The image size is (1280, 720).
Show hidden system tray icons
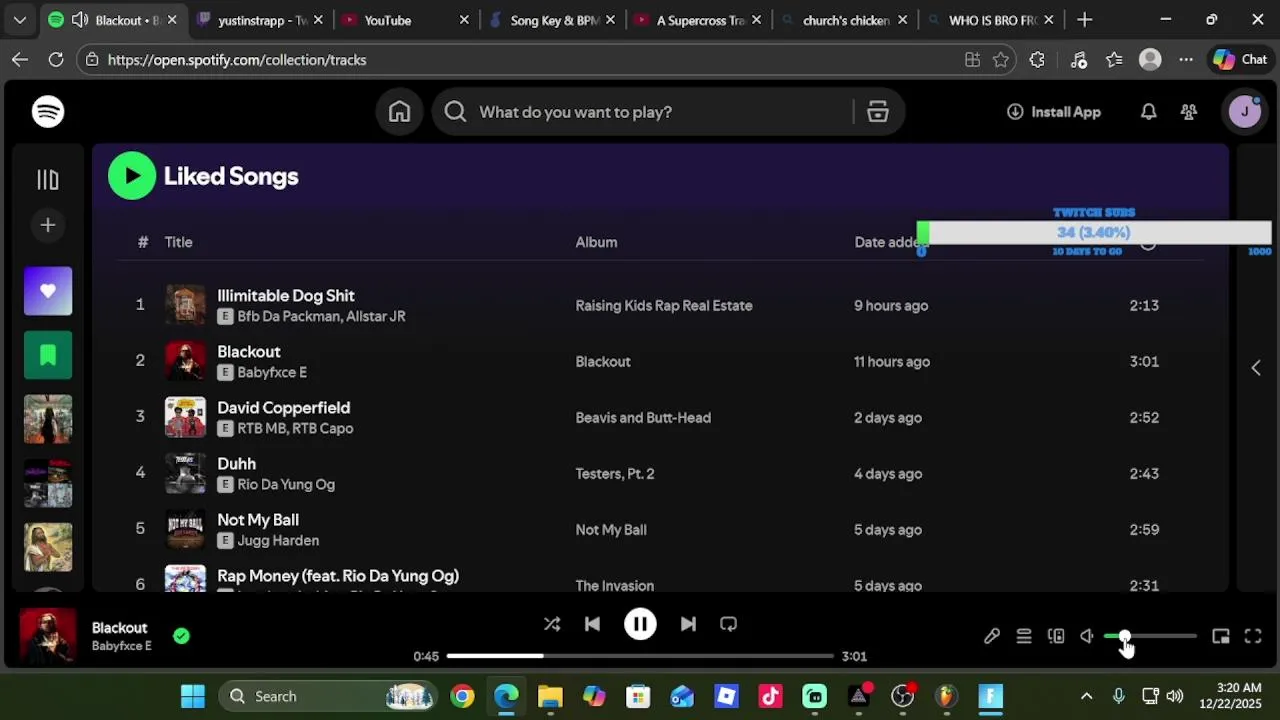coord(1086,696)
